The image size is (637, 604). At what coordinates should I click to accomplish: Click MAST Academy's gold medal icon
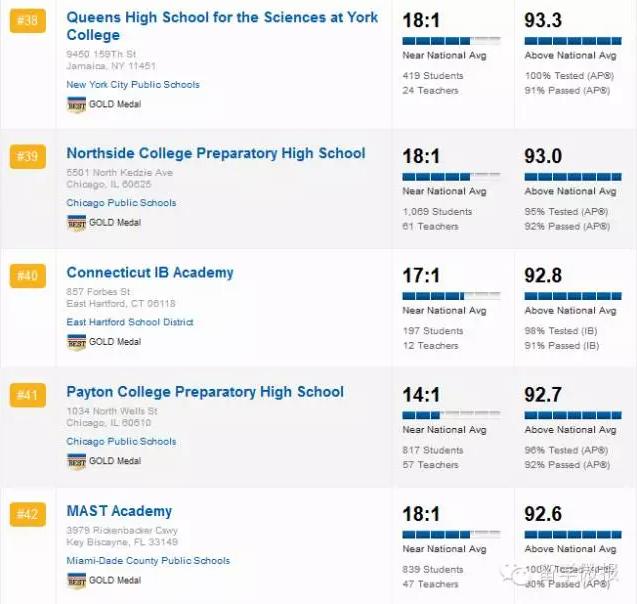coord(76,580)
